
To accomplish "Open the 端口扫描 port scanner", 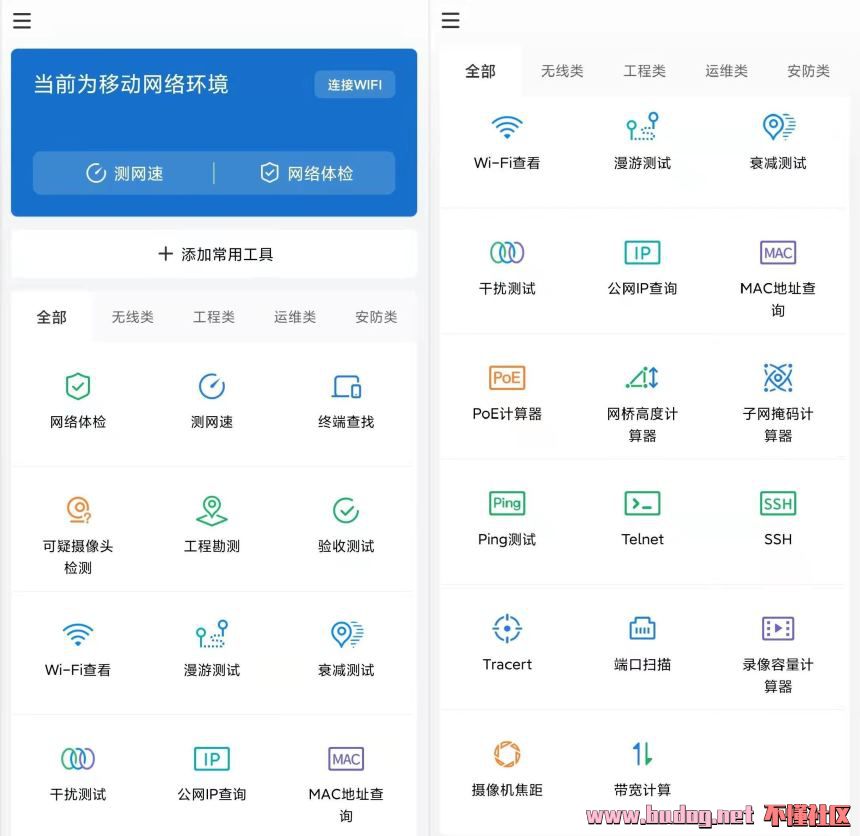I will (x=642, y=643).
